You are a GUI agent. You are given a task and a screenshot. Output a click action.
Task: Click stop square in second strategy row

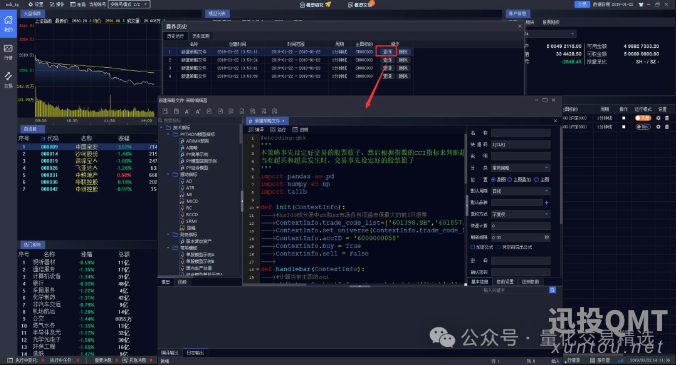624,127
